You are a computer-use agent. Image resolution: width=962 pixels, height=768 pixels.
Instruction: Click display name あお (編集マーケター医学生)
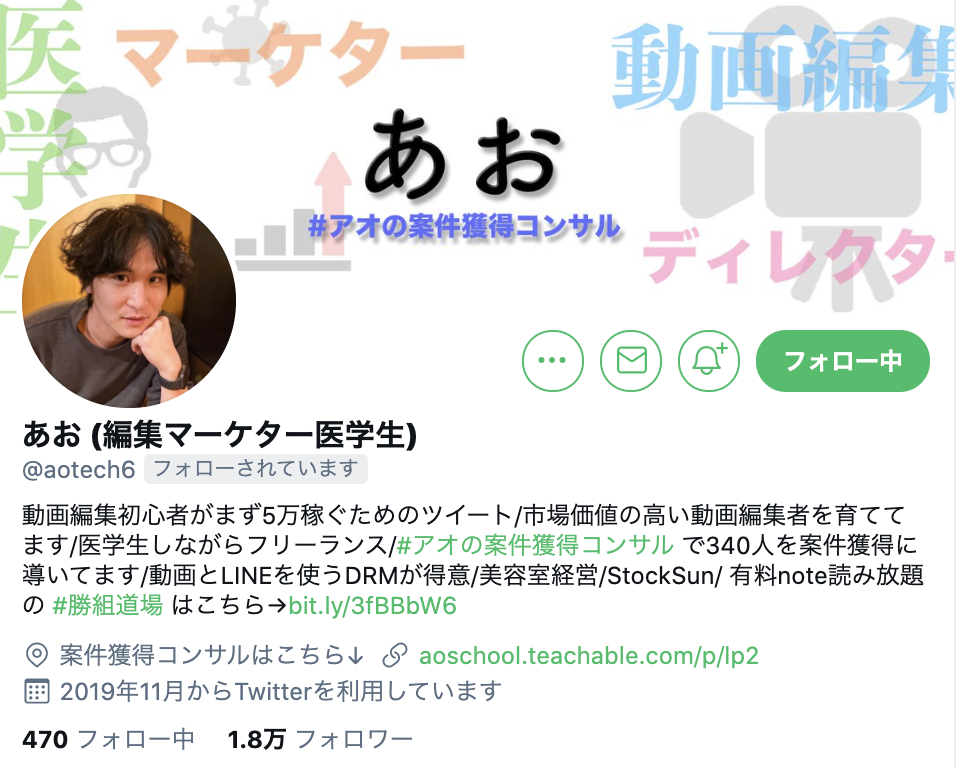[x=220, y=435]
